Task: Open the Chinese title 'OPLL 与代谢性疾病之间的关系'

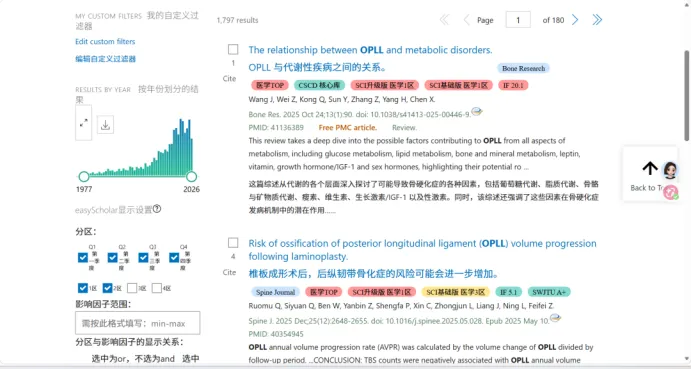Action: point(318,68)
